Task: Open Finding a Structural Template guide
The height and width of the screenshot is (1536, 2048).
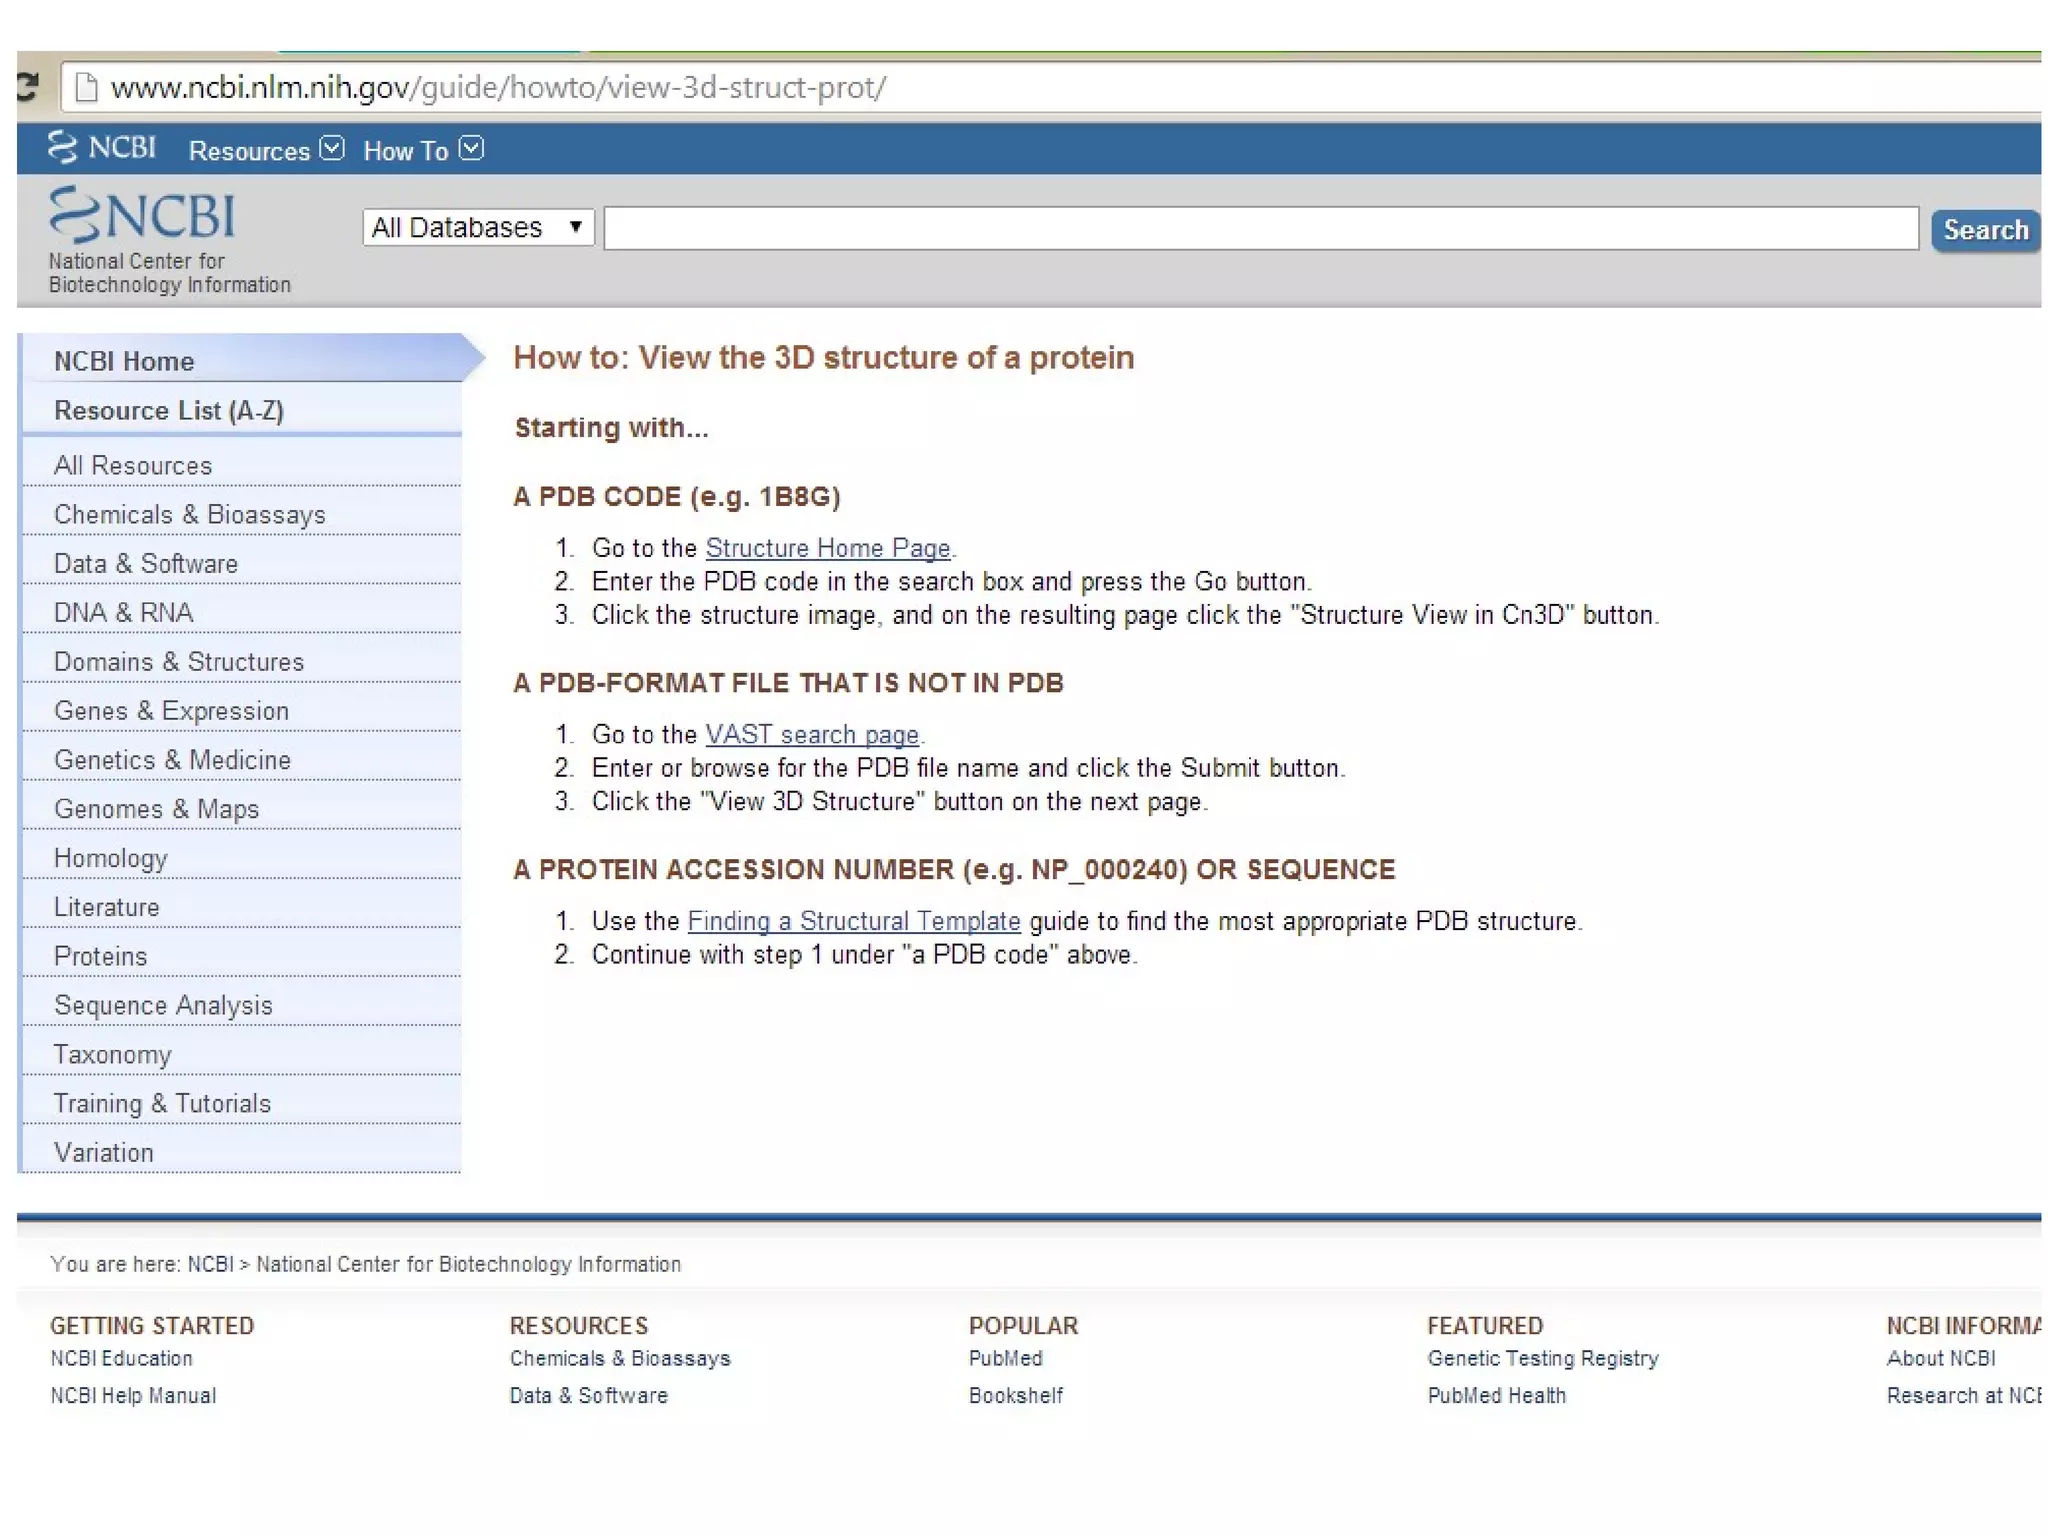Action: pos(853,921)
